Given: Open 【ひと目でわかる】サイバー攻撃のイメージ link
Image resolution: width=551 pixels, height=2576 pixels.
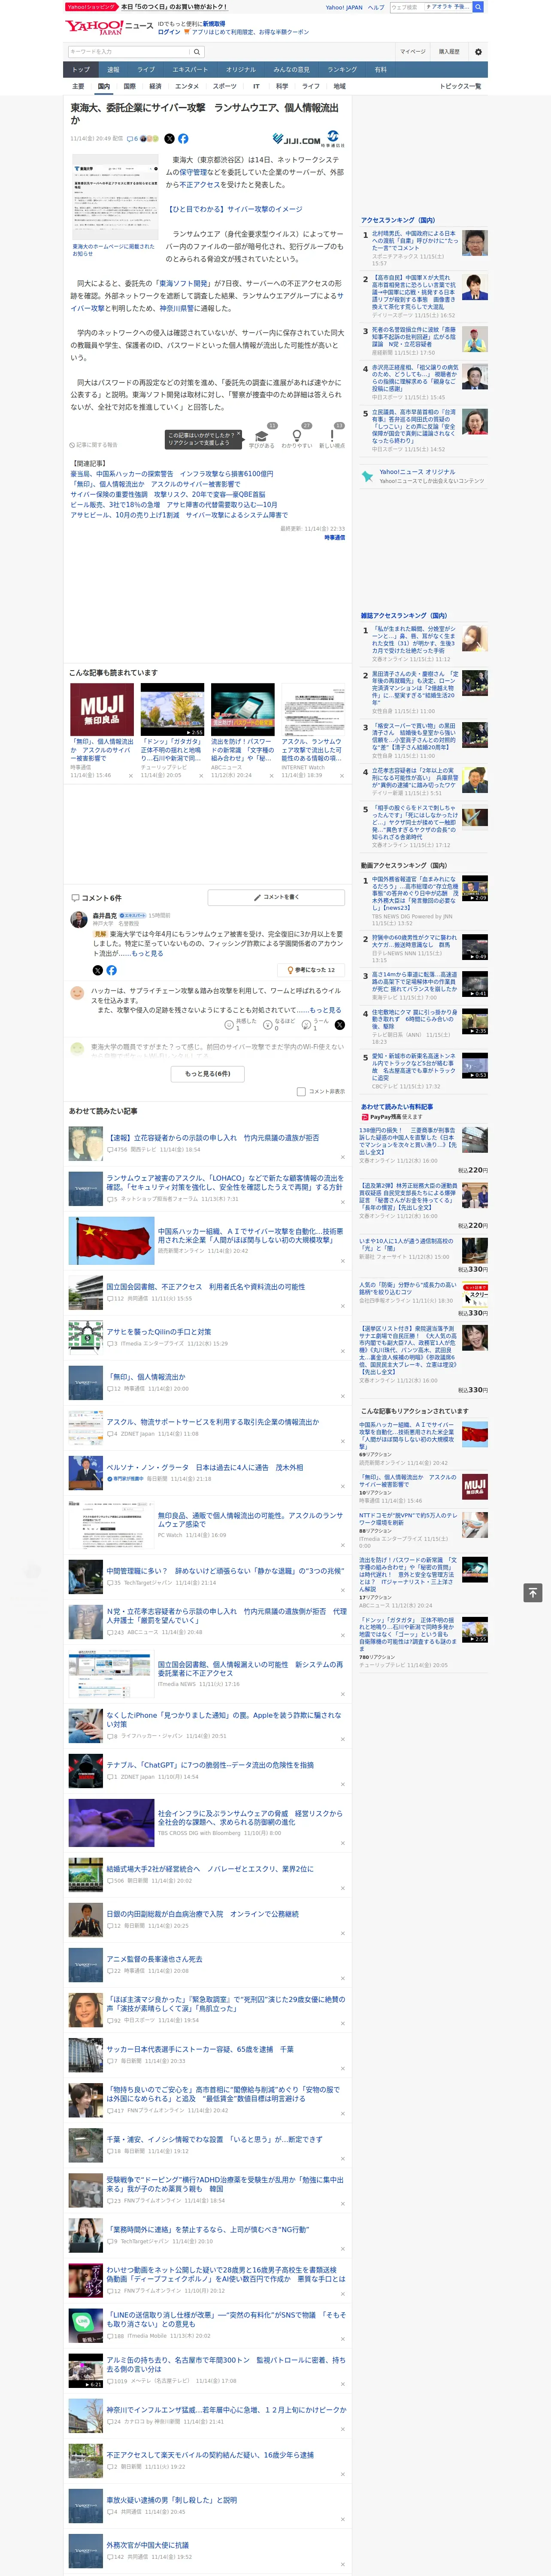Looking at the screenshot, I should point(234,209).
